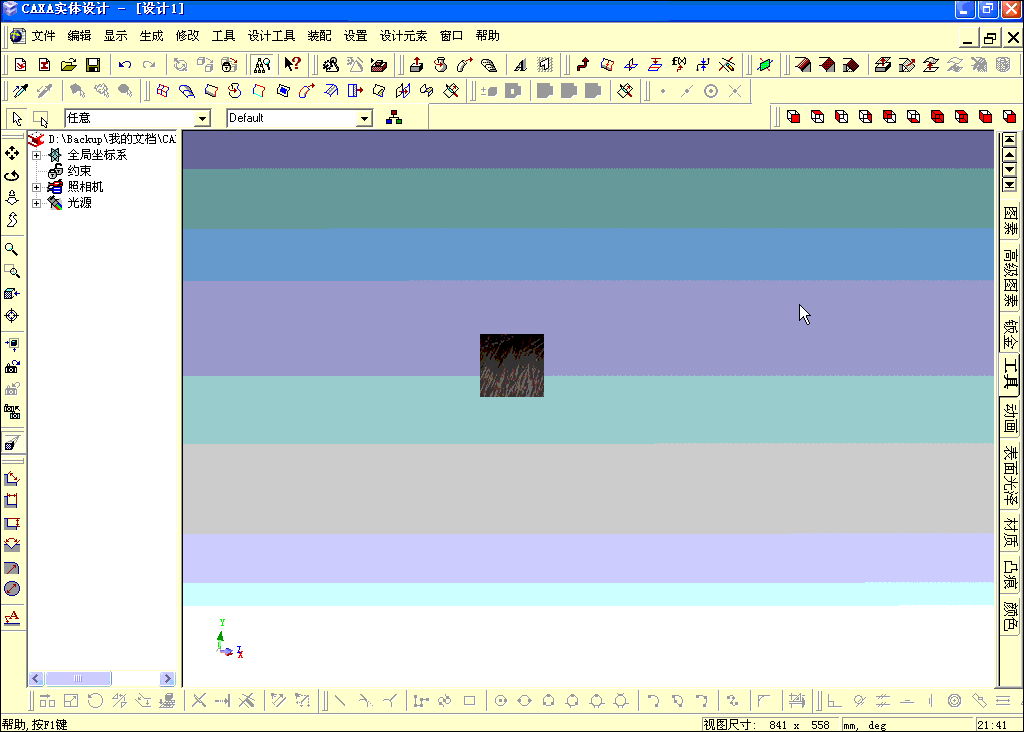Click the dimension text A icon on the left toolbar
The image size is (1024, 732).
[x=12, y=617]
